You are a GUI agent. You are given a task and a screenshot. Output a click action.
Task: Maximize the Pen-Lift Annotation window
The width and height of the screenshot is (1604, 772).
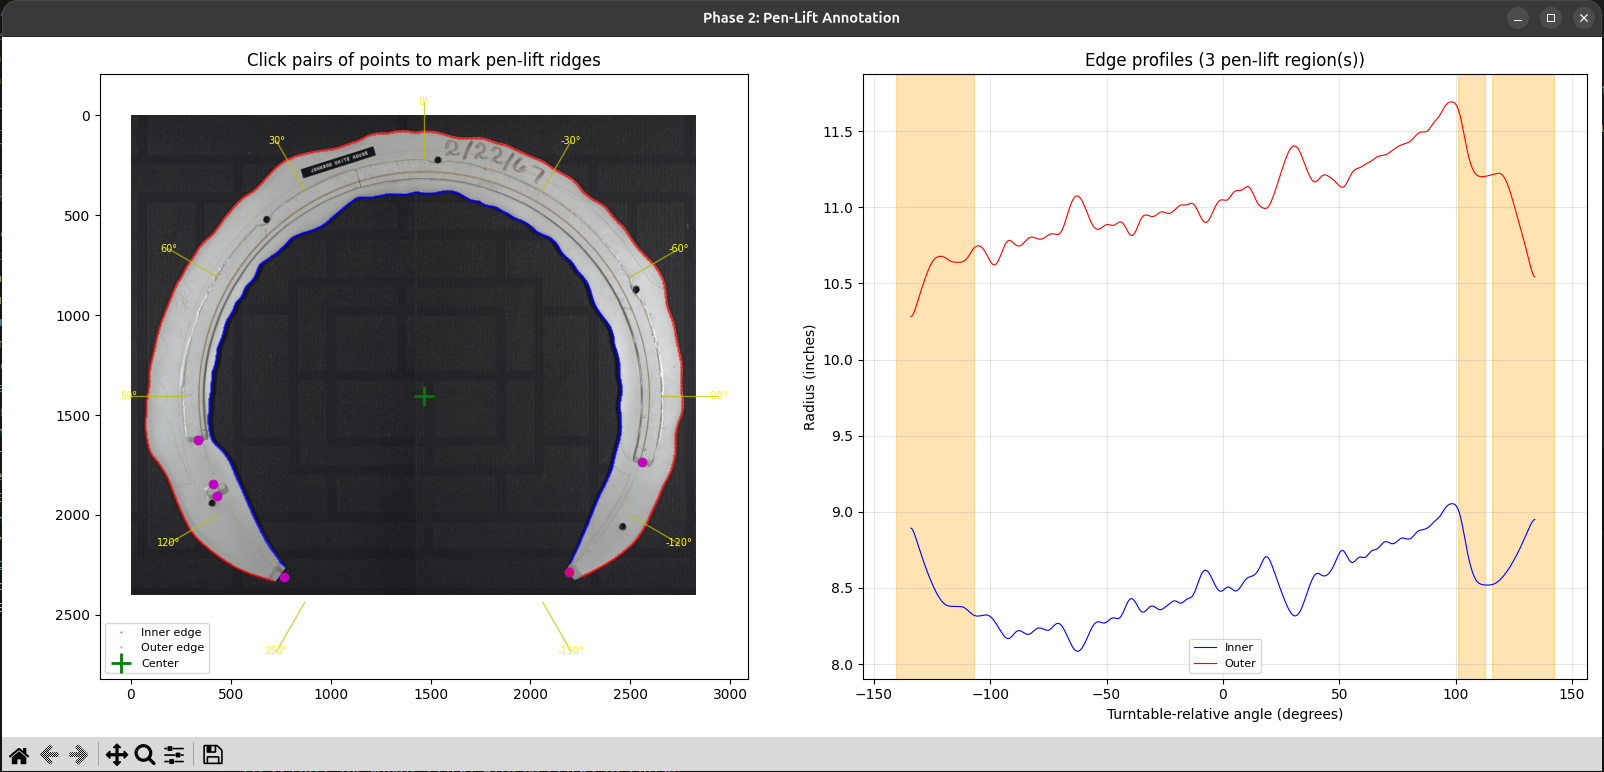click(1551, 18)
